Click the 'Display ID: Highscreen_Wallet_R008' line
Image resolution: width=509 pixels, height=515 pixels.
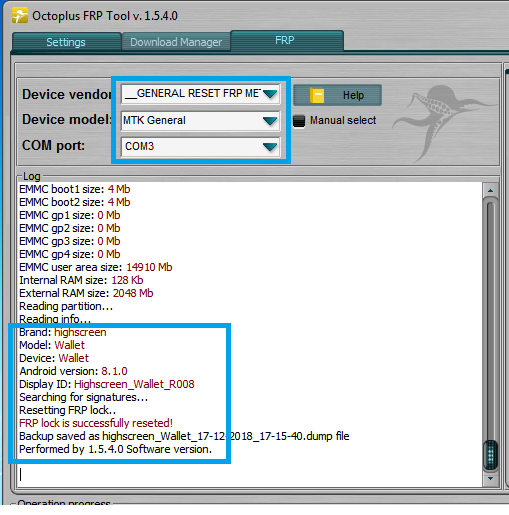click(107, 384)
